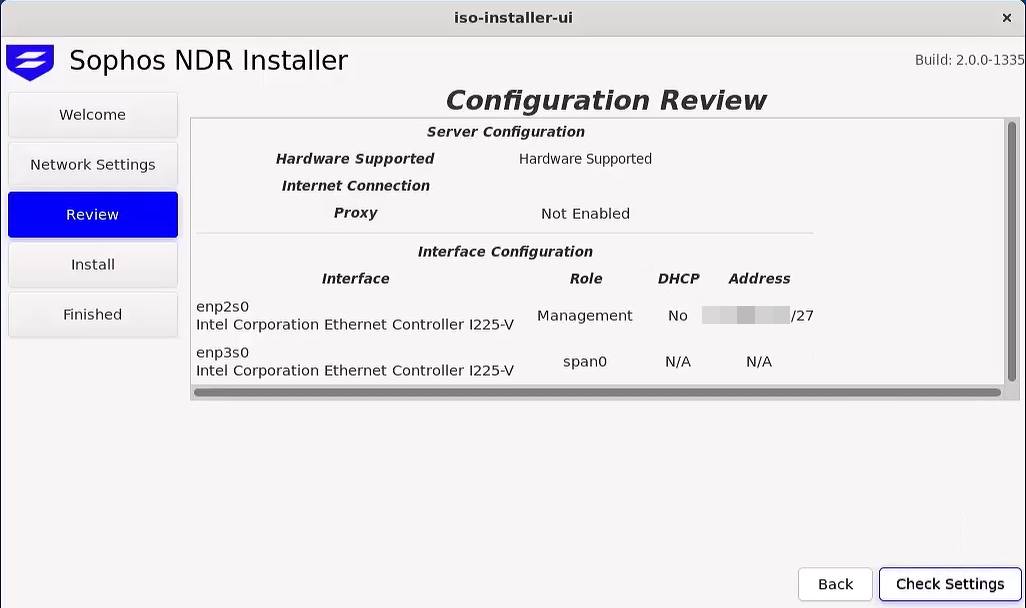1026x608 pixels.
Task: Click the Build 2.0.0-1335 label
Action: point(970,60)
